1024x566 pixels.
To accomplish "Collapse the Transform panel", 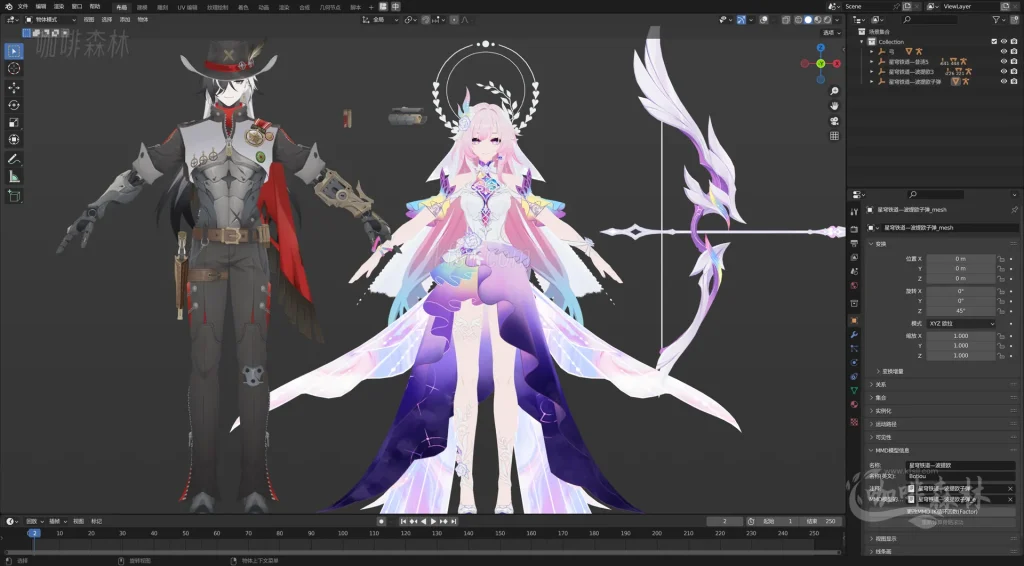I will pyautogui.click(x=872, y=244).
